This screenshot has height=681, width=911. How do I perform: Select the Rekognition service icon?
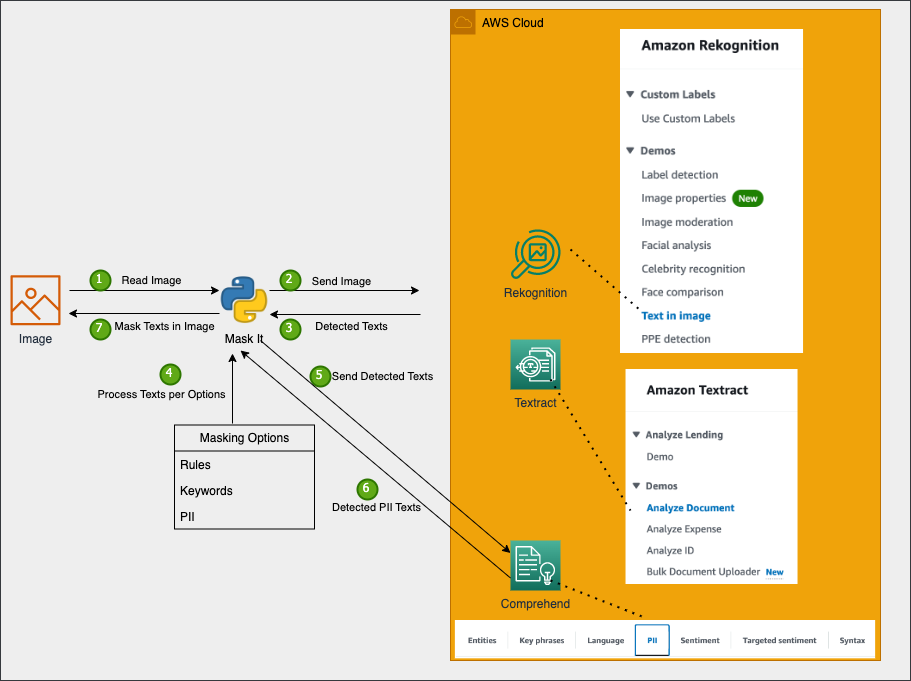point(536,254)
